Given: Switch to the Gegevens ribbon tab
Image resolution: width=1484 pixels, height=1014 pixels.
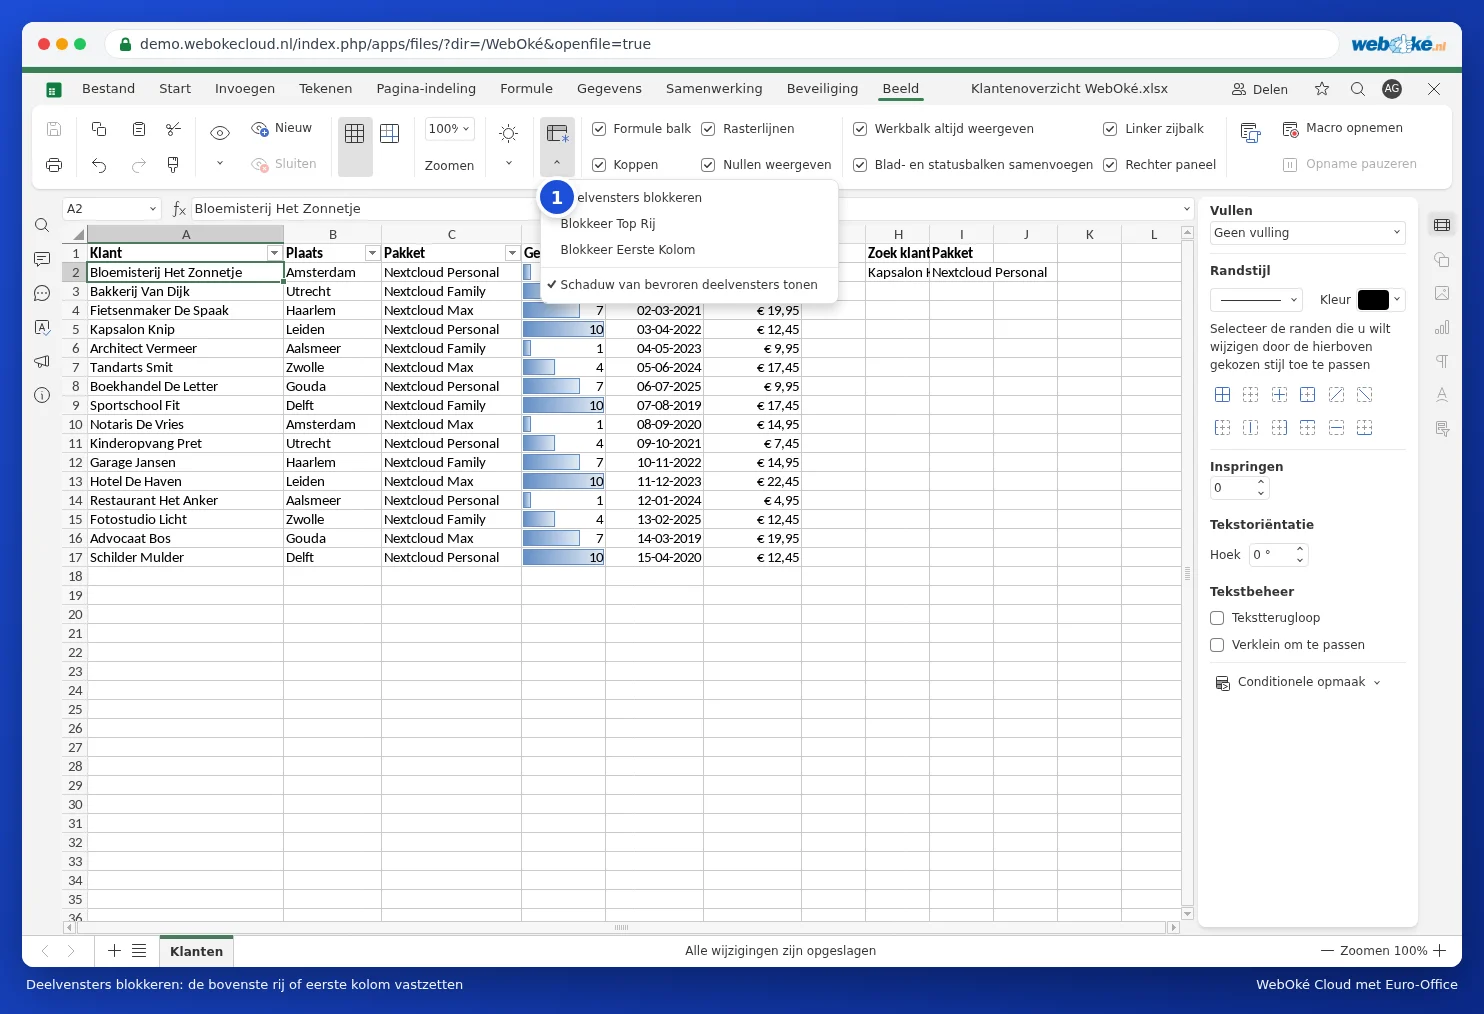Looking at the screenshot, I should point(609,89).
